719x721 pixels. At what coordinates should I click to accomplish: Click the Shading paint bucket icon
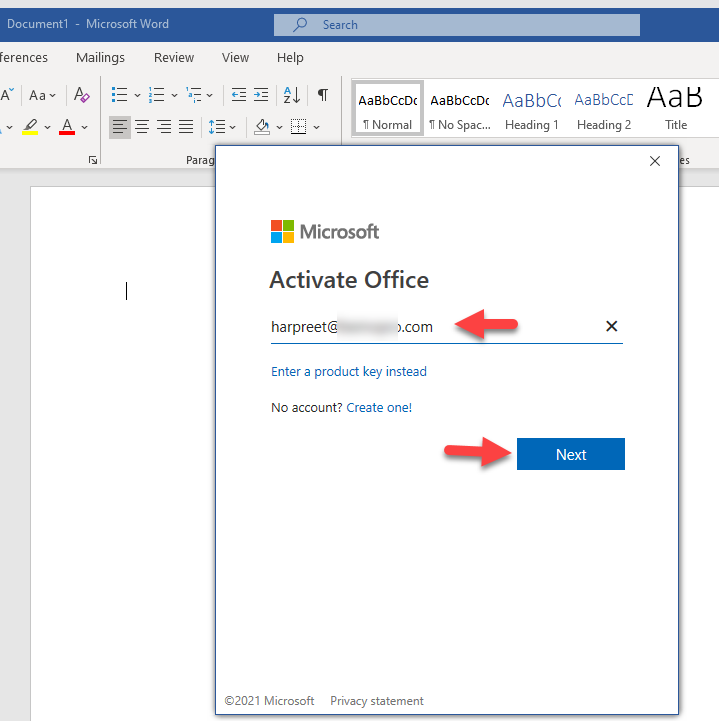262,126
